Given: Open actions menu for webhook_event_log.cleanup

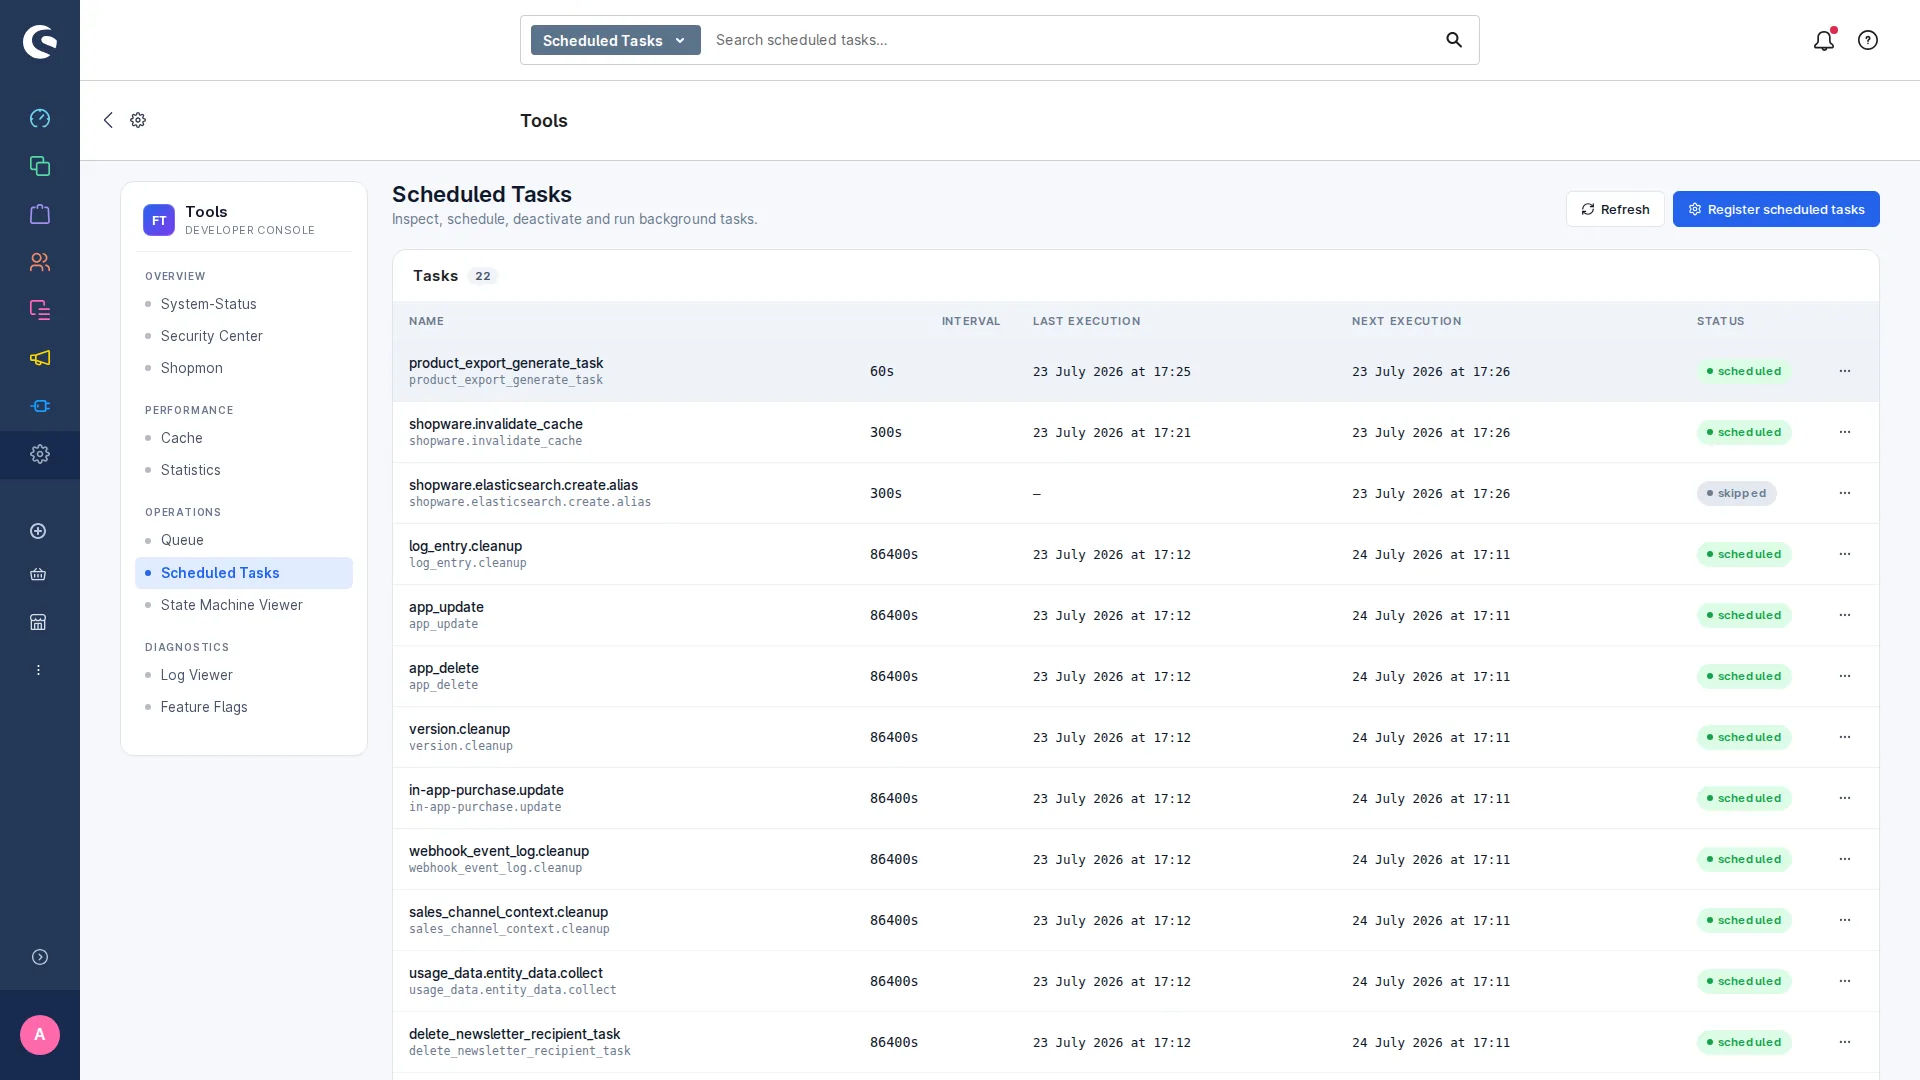Looking at the screenshot, I should [x=1845, y=859].
